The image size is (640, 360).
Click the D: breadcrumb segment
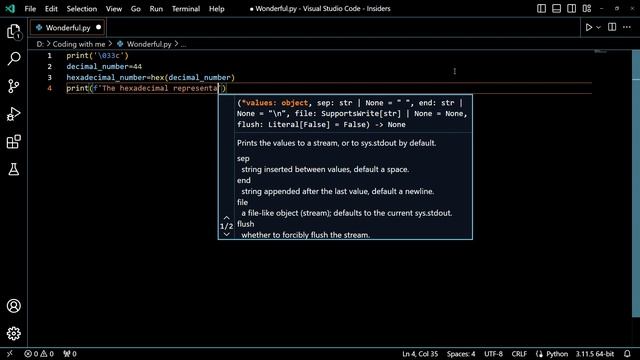(40, 44)
